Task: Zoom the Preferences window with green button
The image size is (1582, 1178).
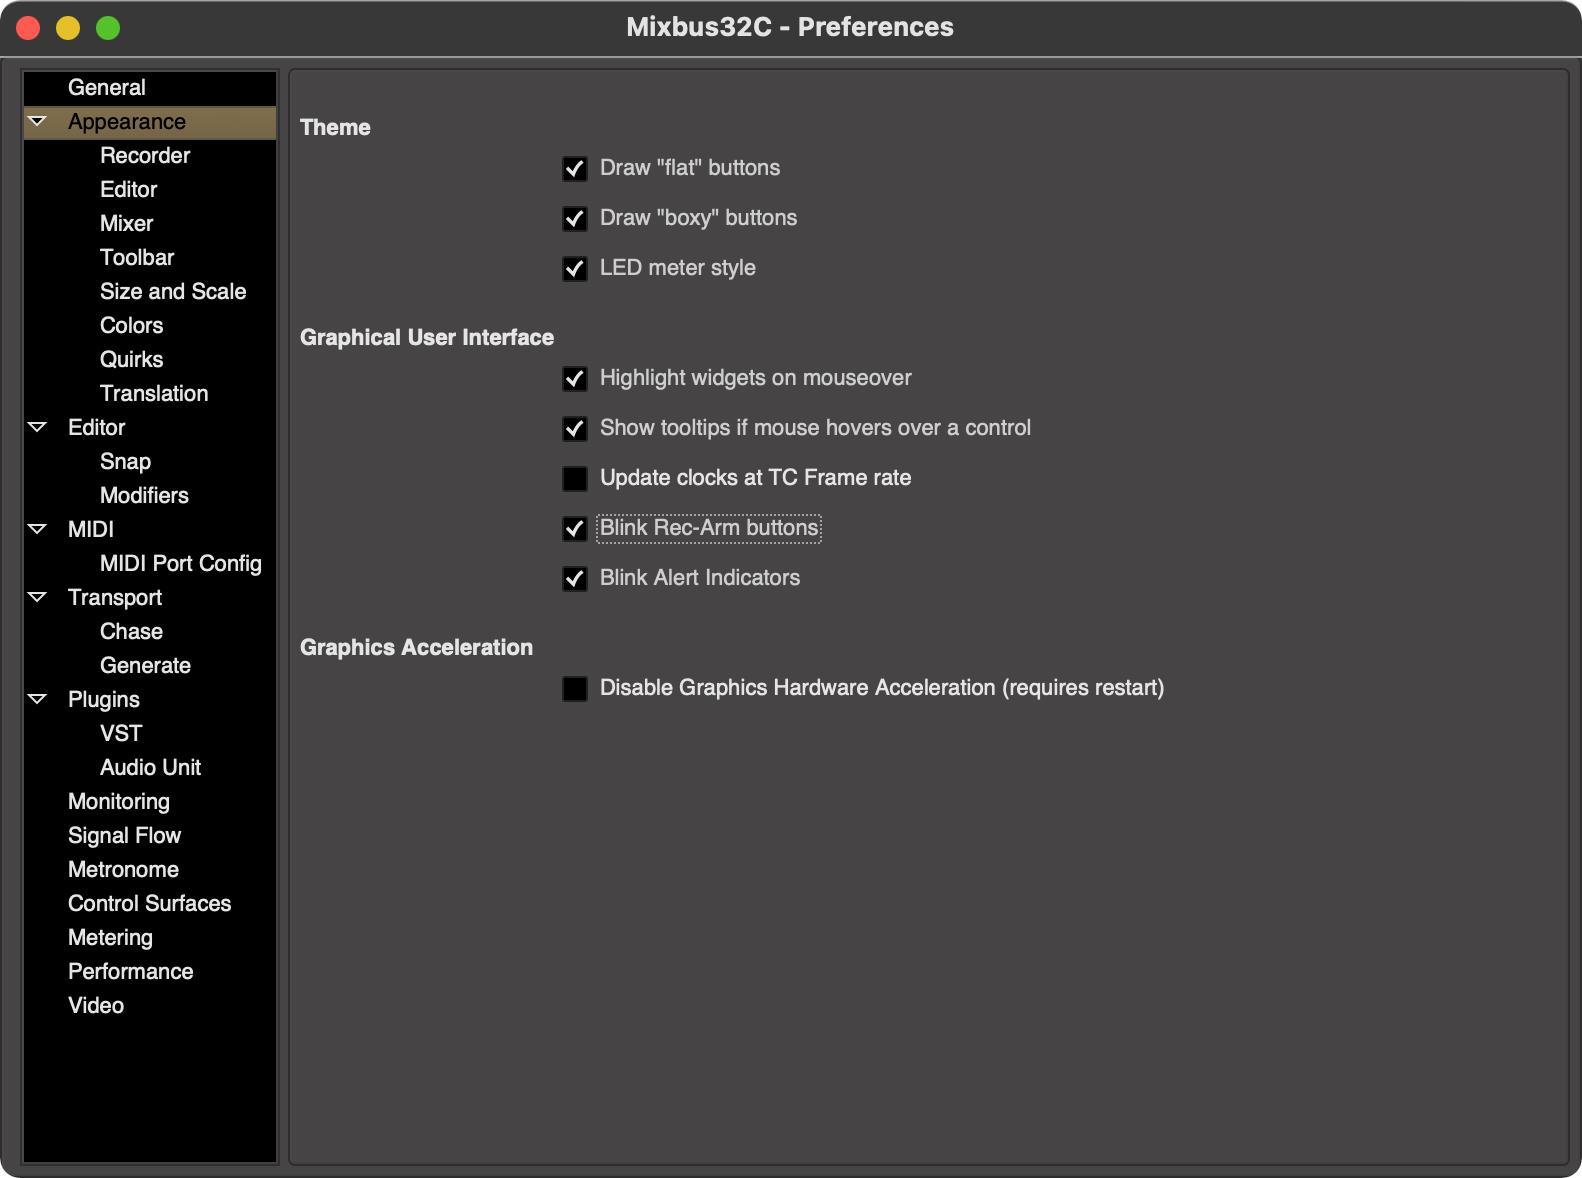Action: tap(108, 28)
